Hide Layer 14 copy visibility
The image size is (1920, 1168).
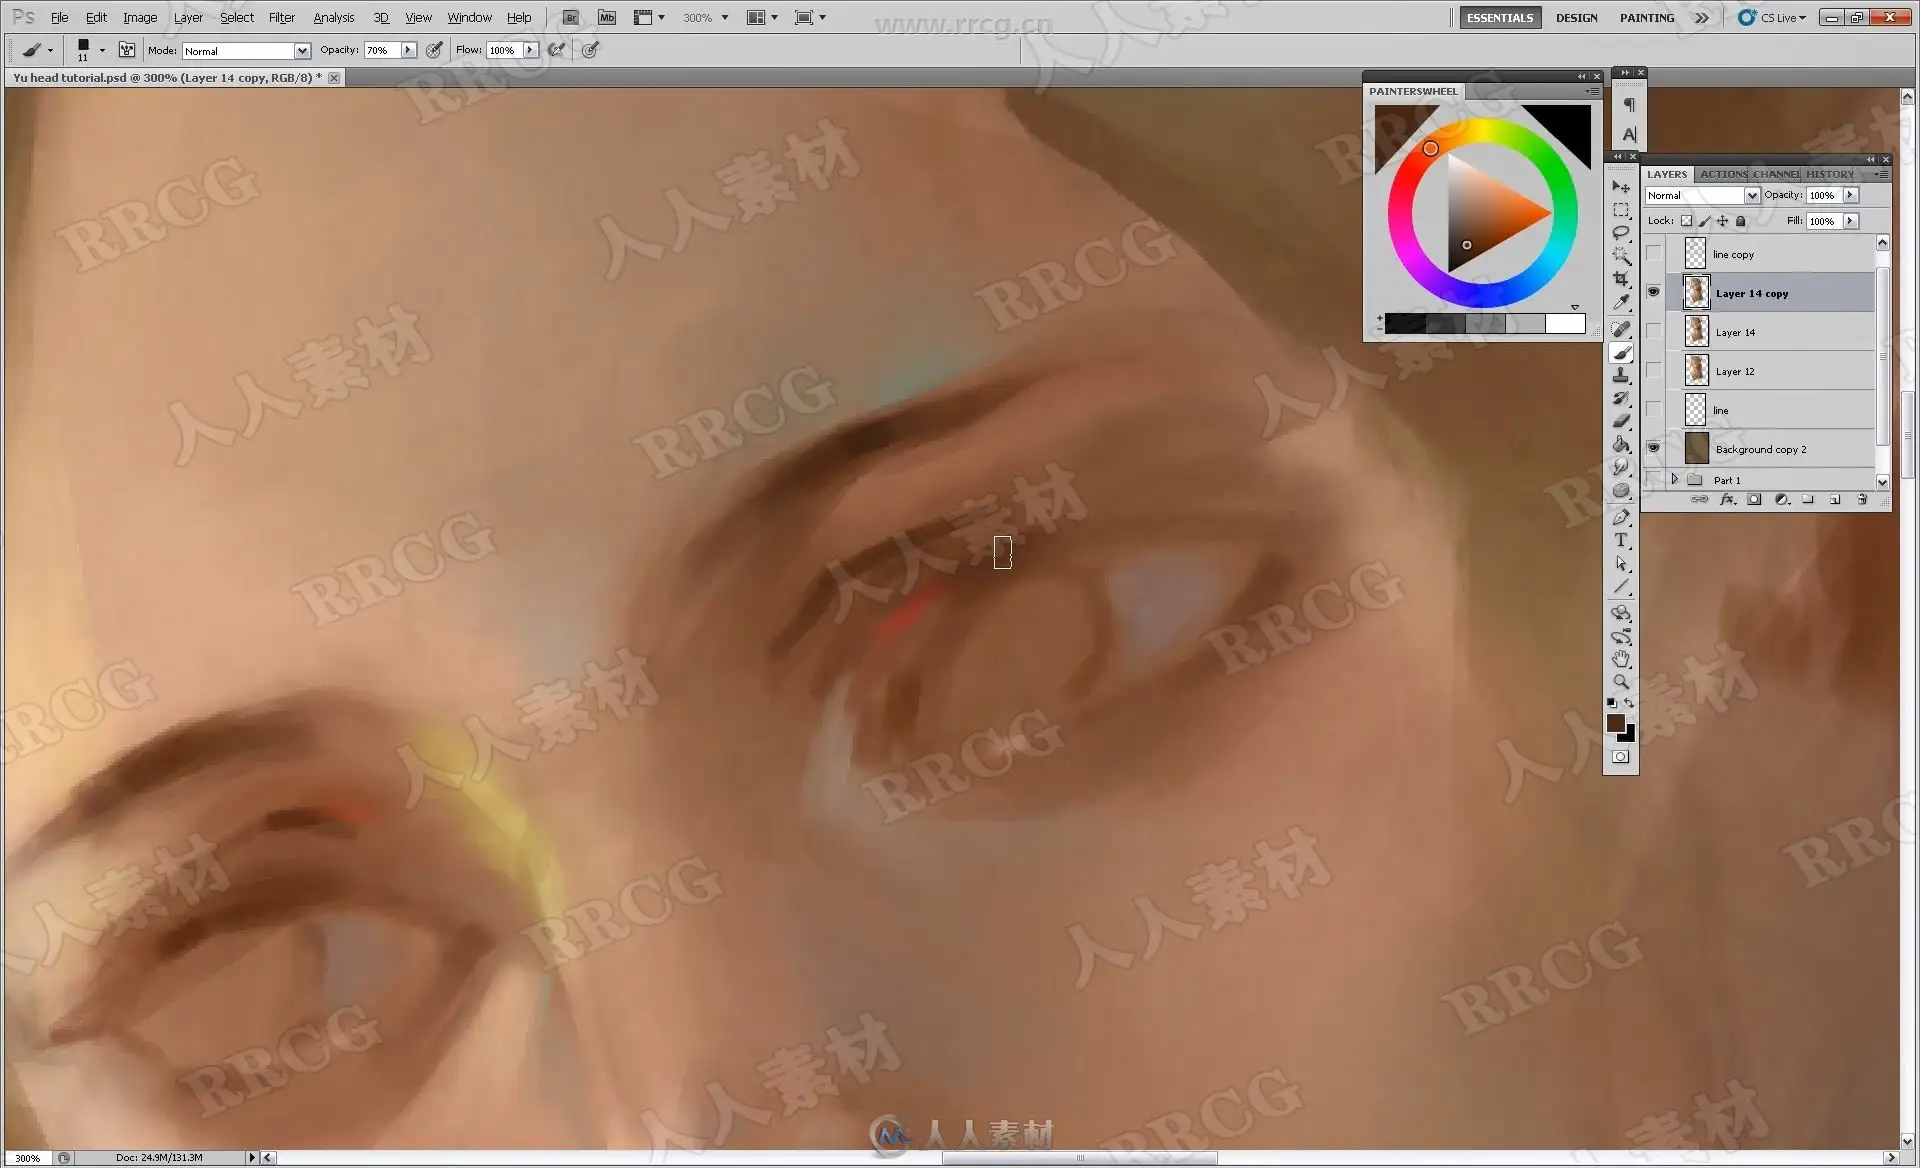click(1653, 292)
